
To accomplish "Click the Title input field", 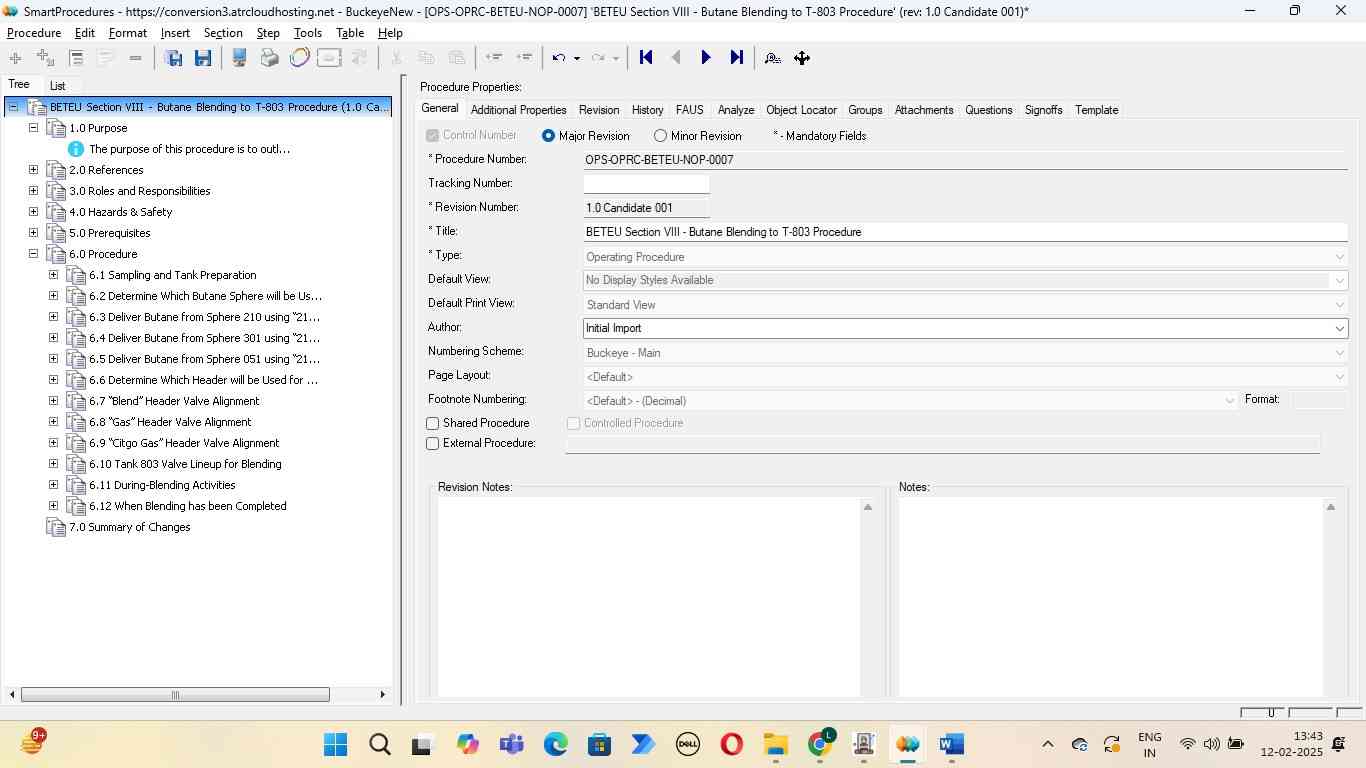I will click(x=965, y=232).
